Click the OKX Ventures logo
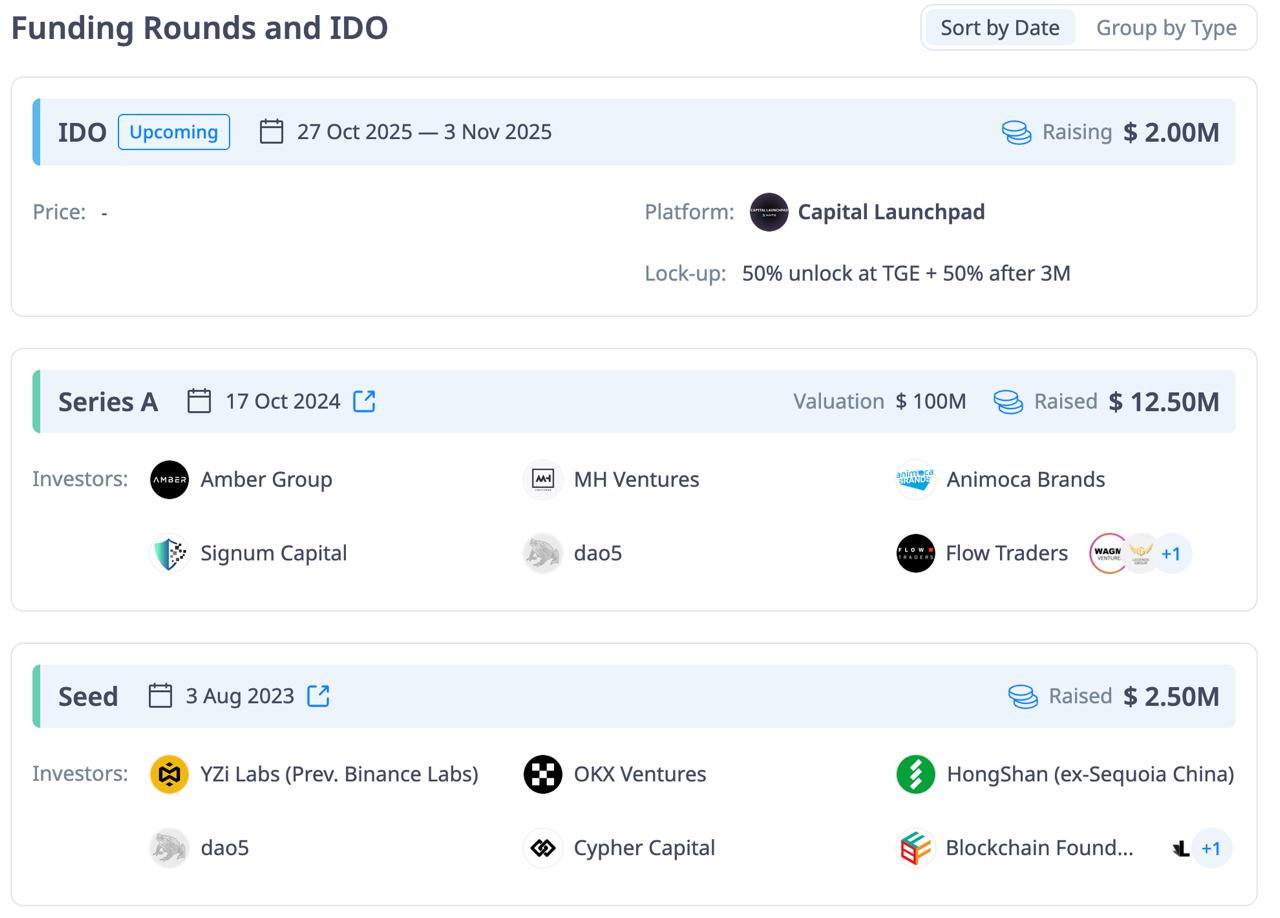 click(543, 774)
